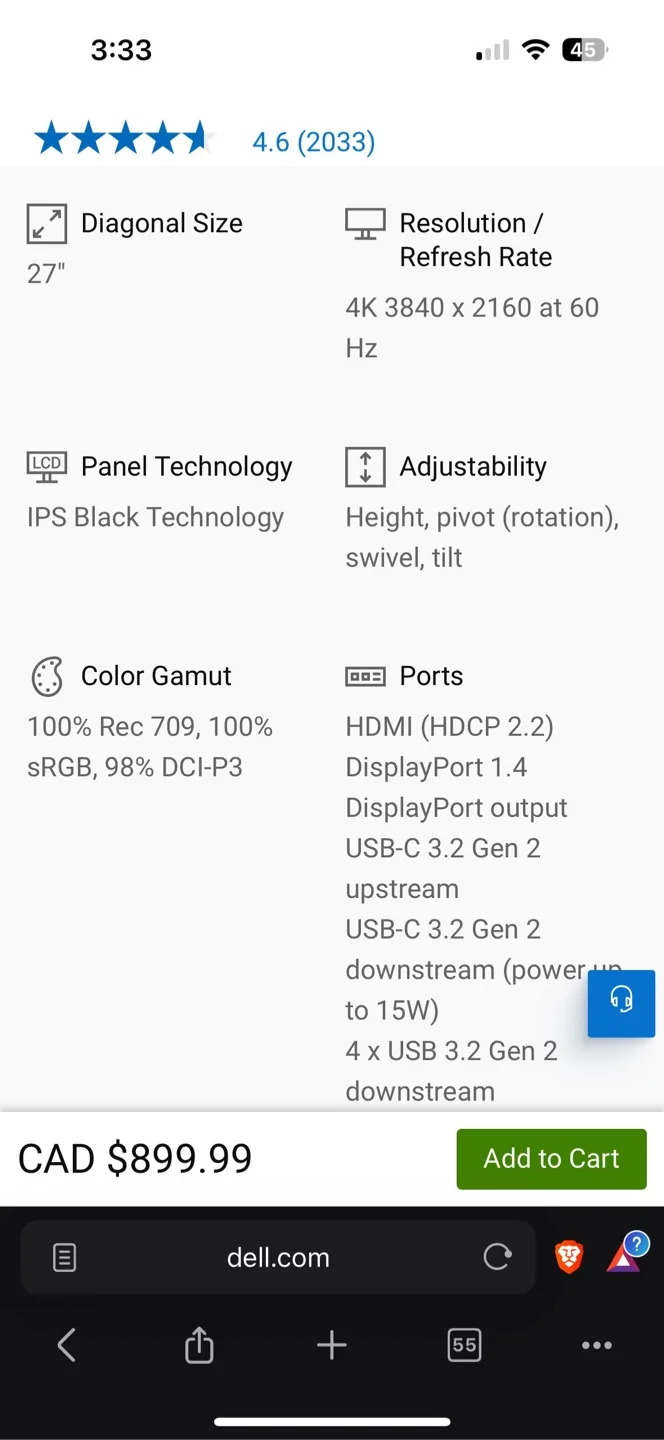Open a new tab with the plus button
The image size is (664, 1440).
point(331,1345)
